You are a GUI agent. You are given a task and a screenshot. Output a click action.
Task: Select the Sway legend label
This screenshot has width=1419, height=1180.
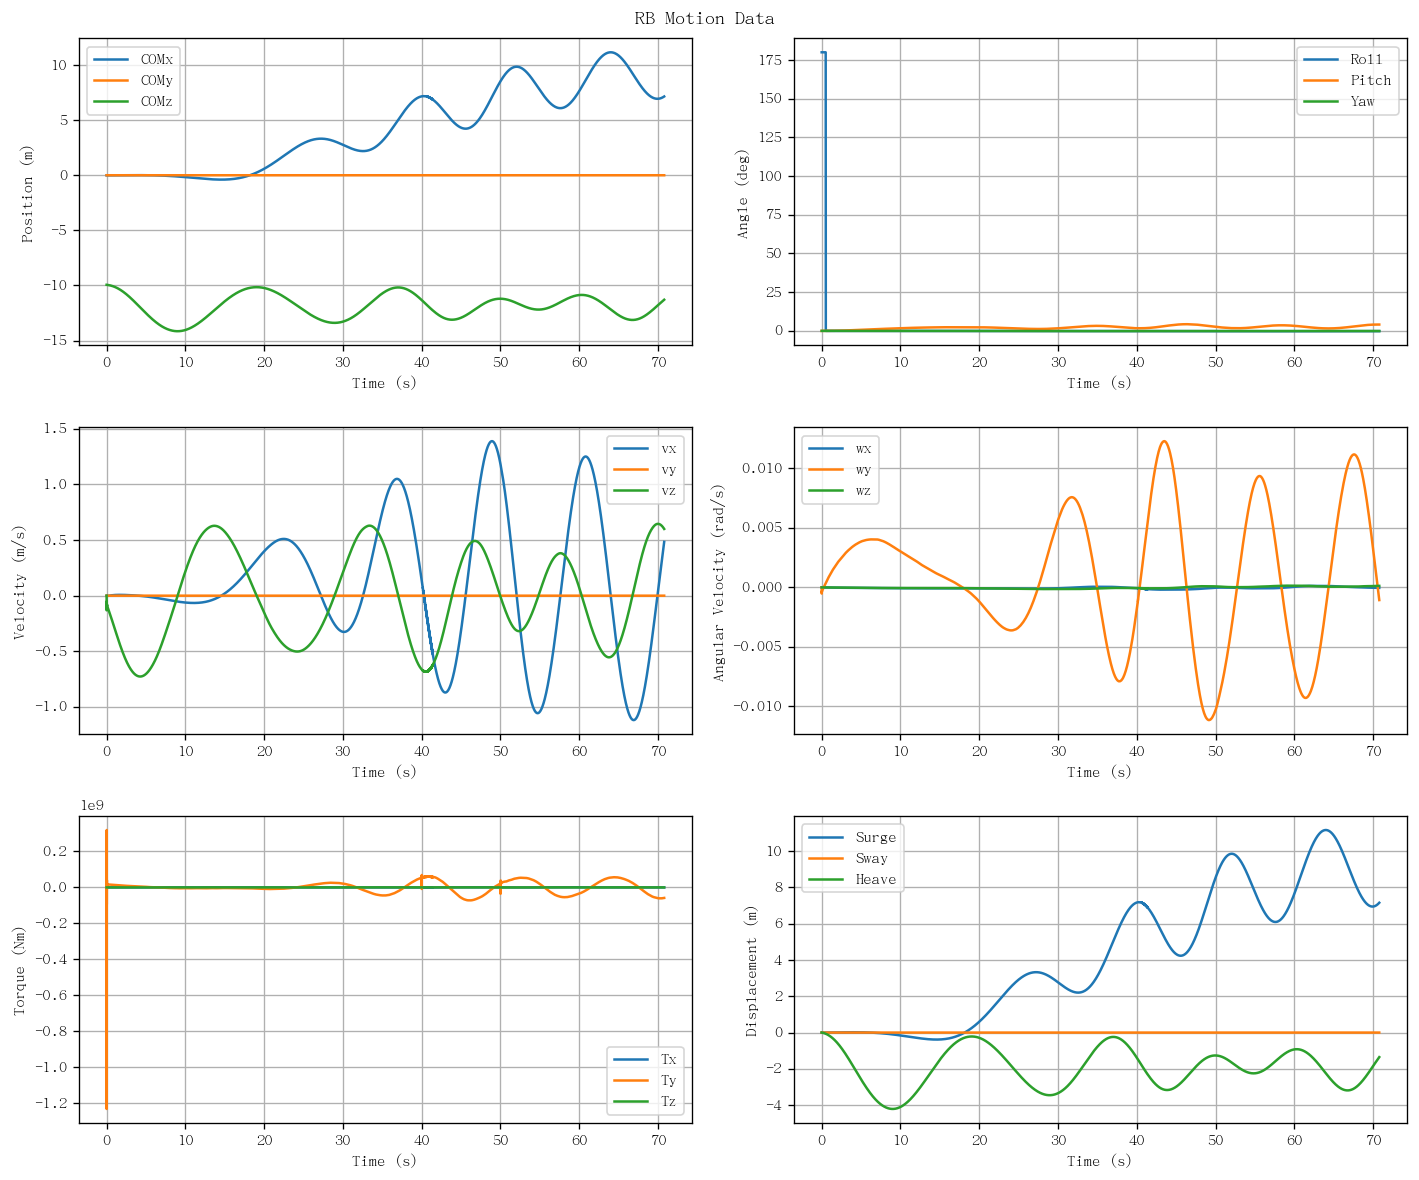(871, 859)
